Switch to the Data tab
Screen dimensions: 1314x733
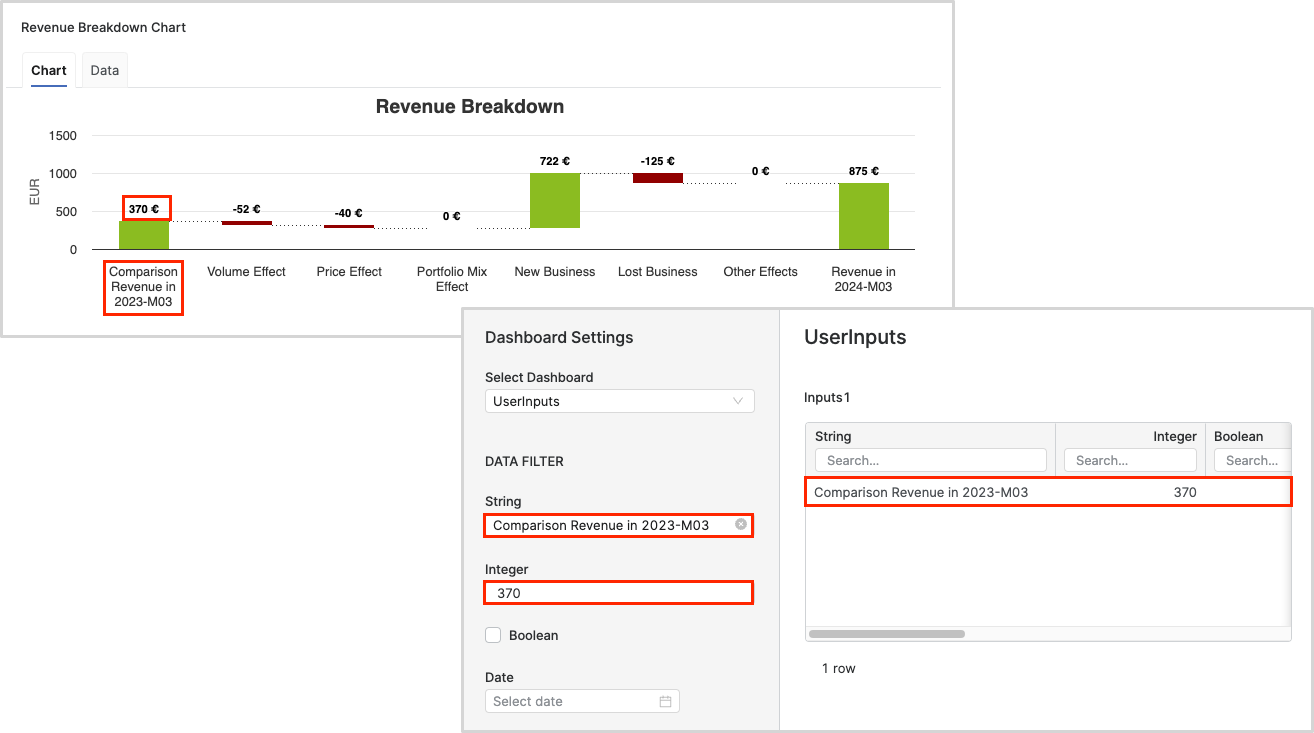[x=104, y=70]
